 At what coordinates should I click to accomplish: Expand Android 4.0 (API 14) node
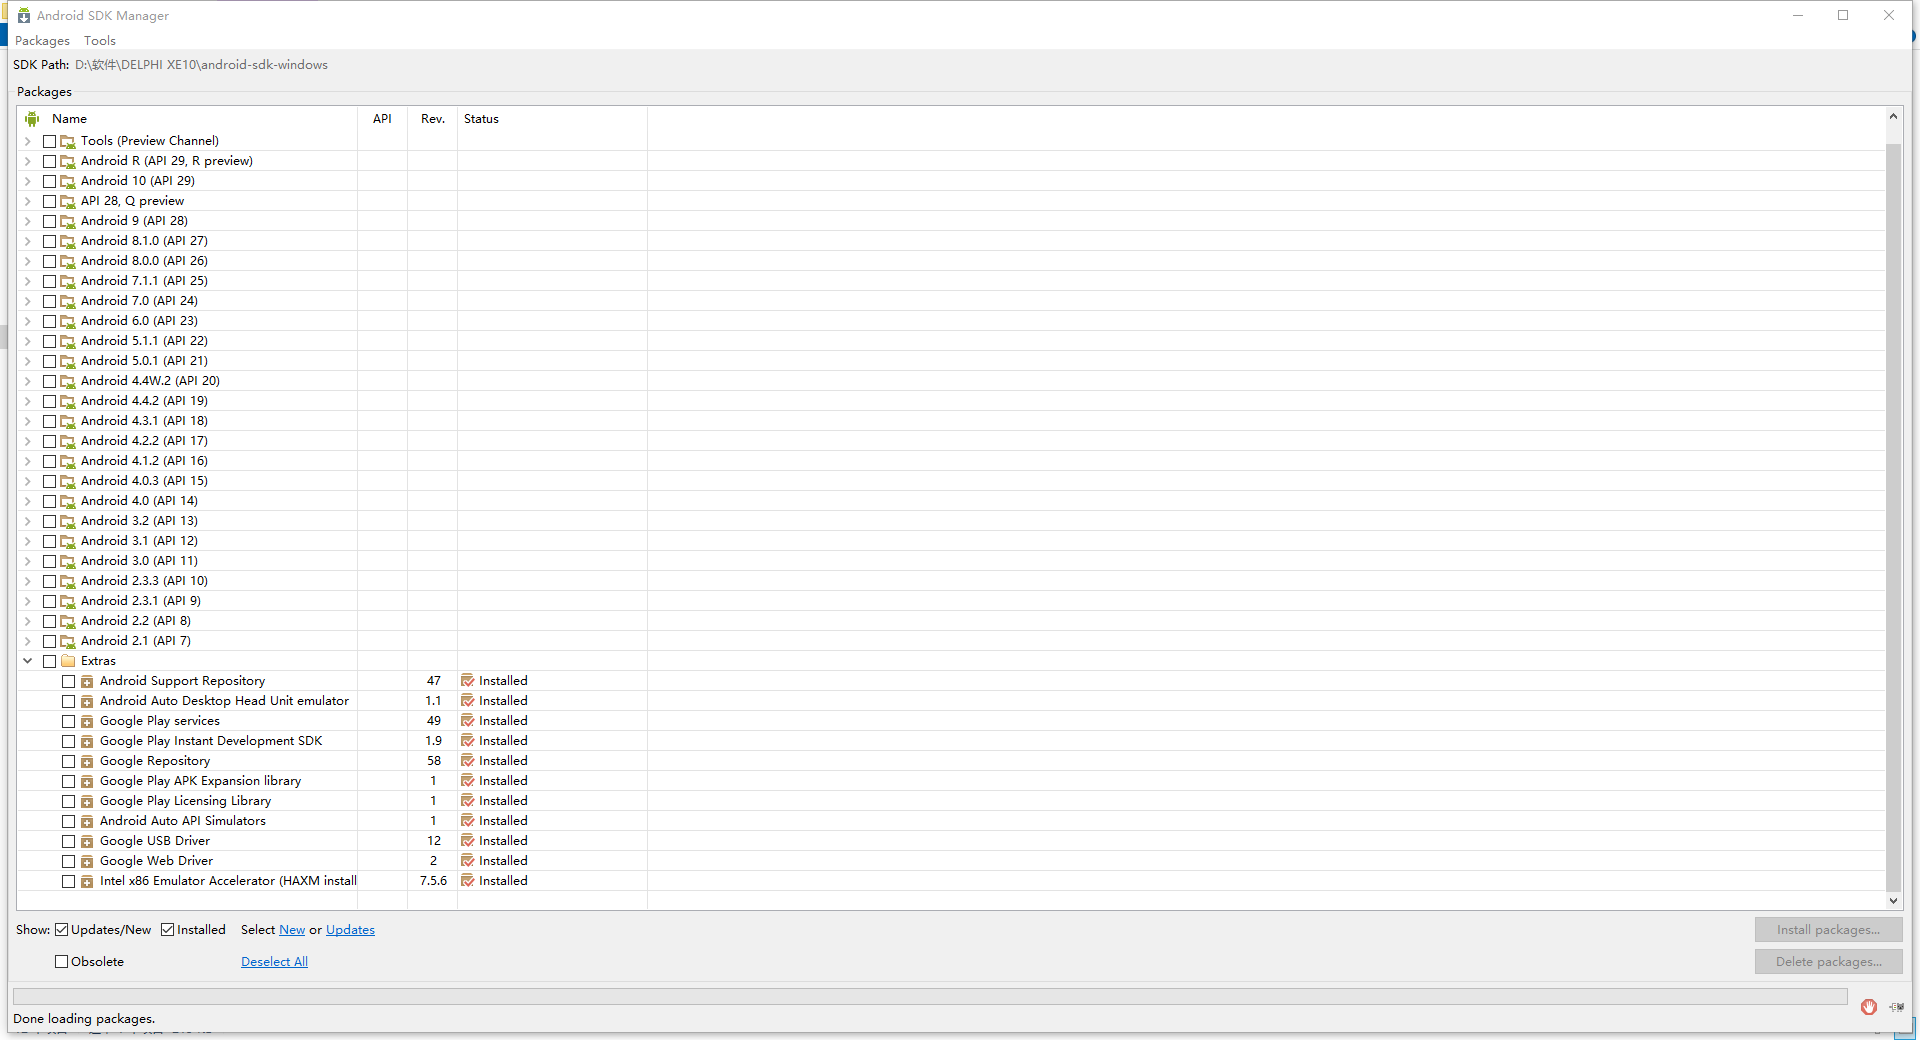point(28,501)
